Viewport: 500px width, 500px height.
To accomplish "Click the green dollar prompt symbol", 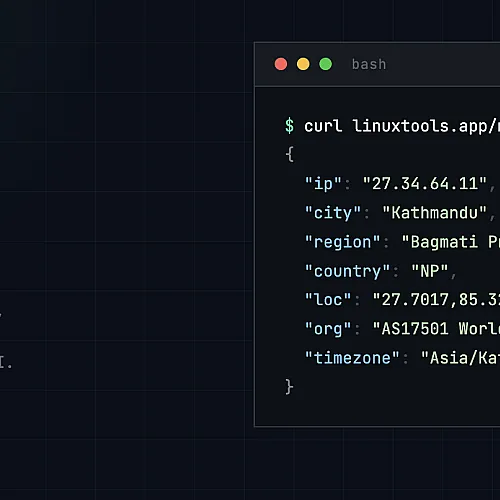I will (x=289, y=126).
